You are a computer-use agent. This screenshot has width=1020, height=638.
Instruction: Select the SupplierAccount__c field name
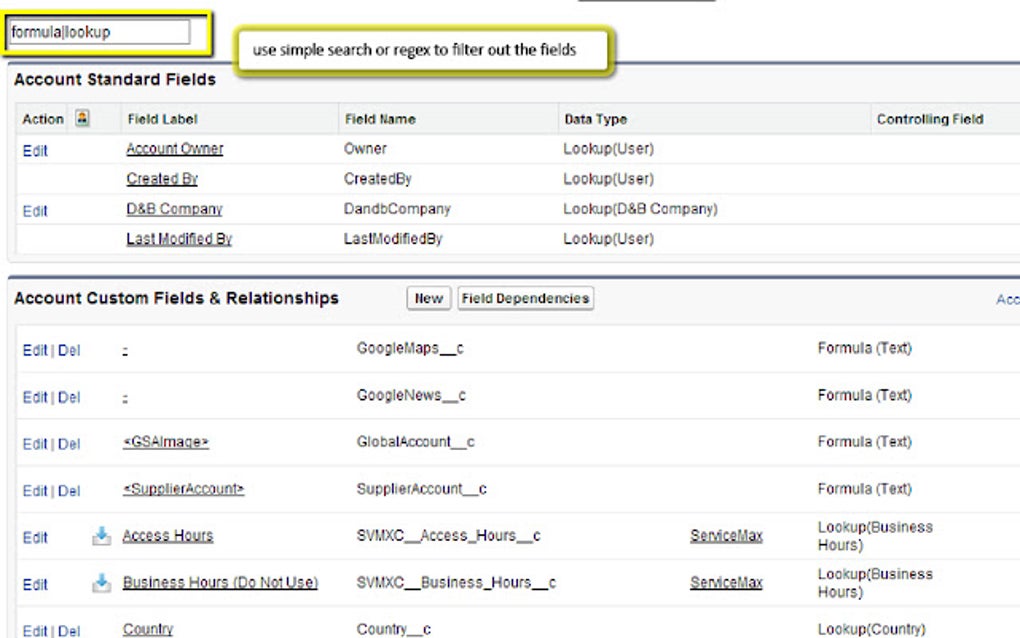(x=422, y=489)
